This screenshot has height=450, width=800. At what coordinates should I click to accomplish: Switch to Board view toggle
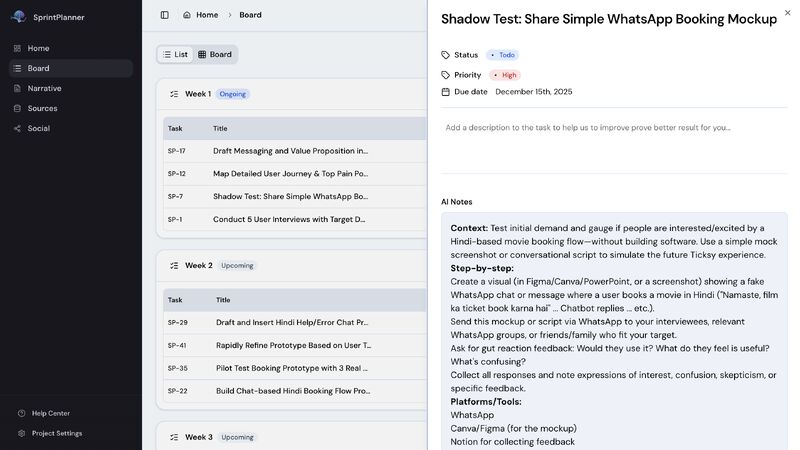215,55
